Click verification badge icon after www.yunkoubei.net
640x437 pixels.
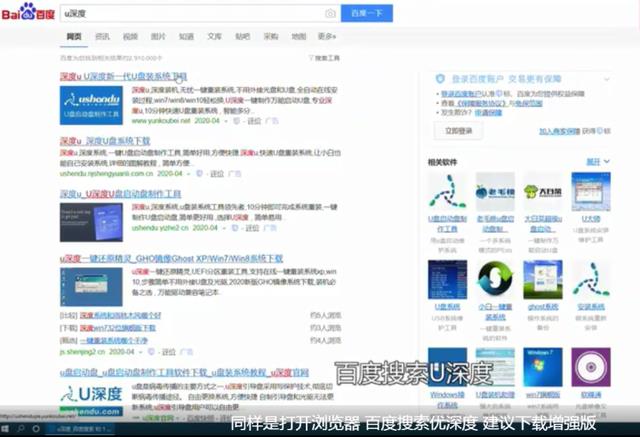pos(236,121)
